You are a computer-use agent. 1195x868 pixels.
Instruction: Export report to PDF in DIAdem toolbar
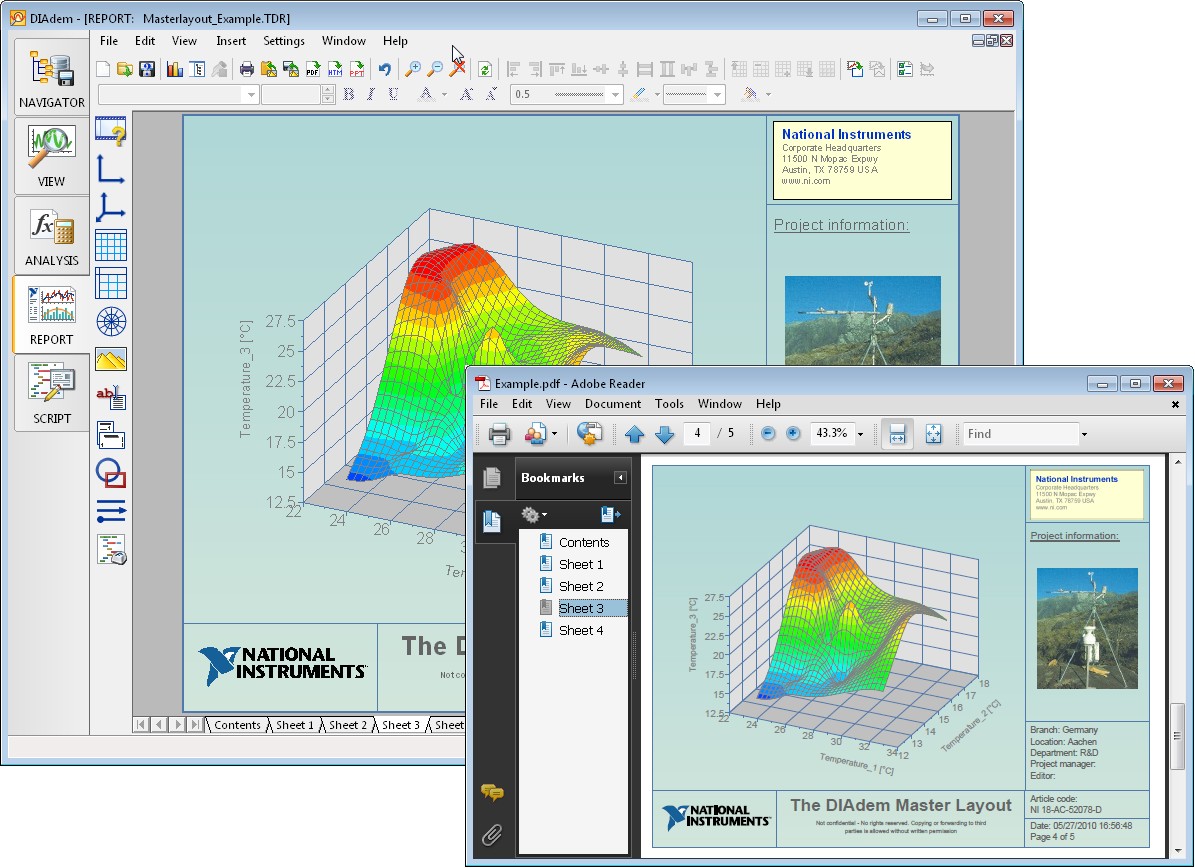click(x=312, y=69)
